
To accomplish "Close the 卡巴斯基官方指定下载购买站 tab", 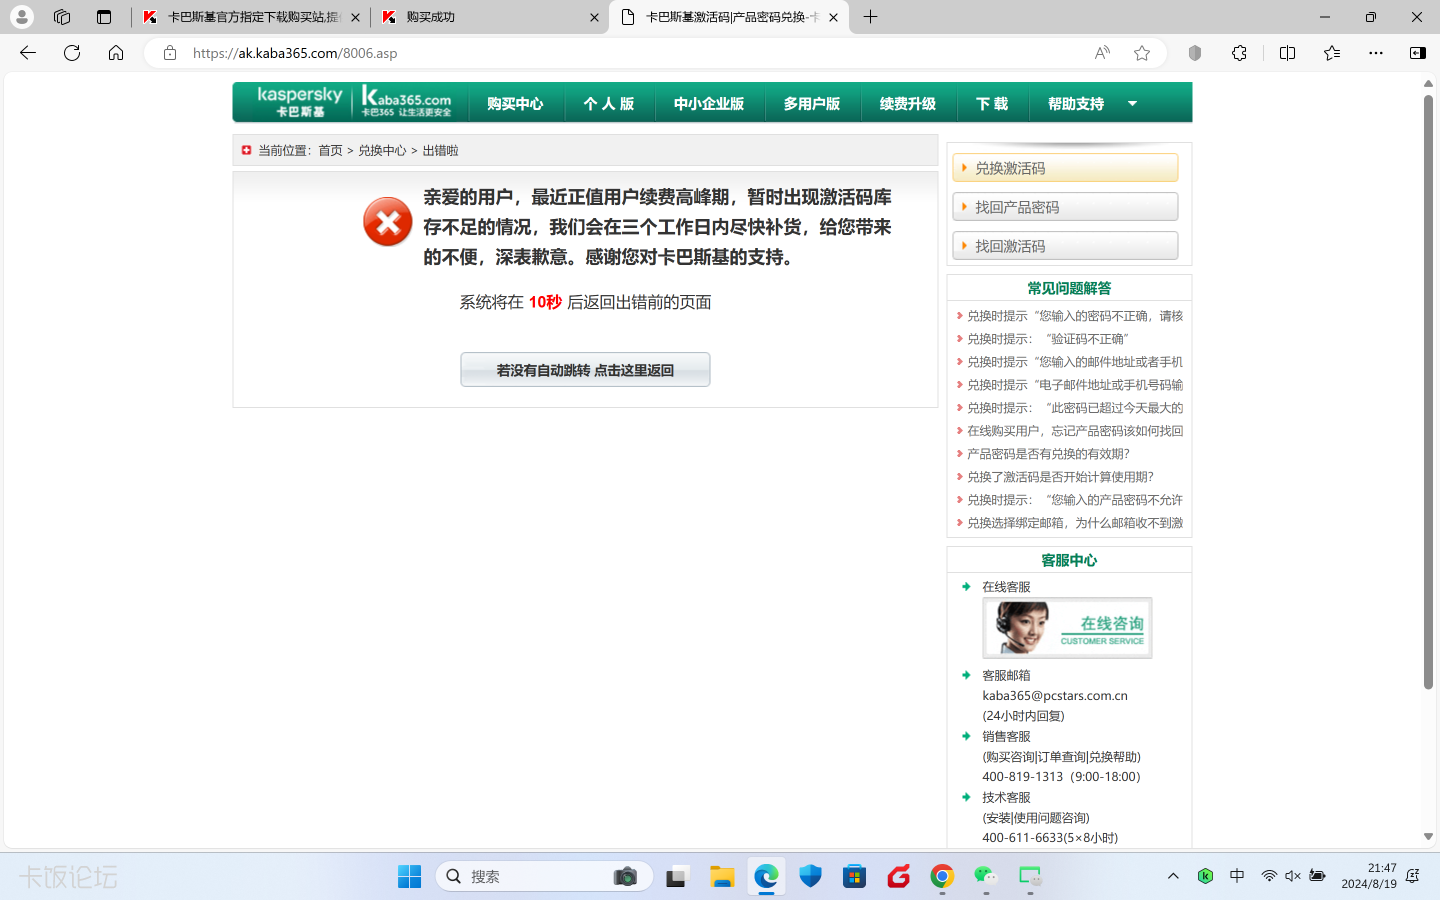I will pyautogui.click(x=355, y=17).
